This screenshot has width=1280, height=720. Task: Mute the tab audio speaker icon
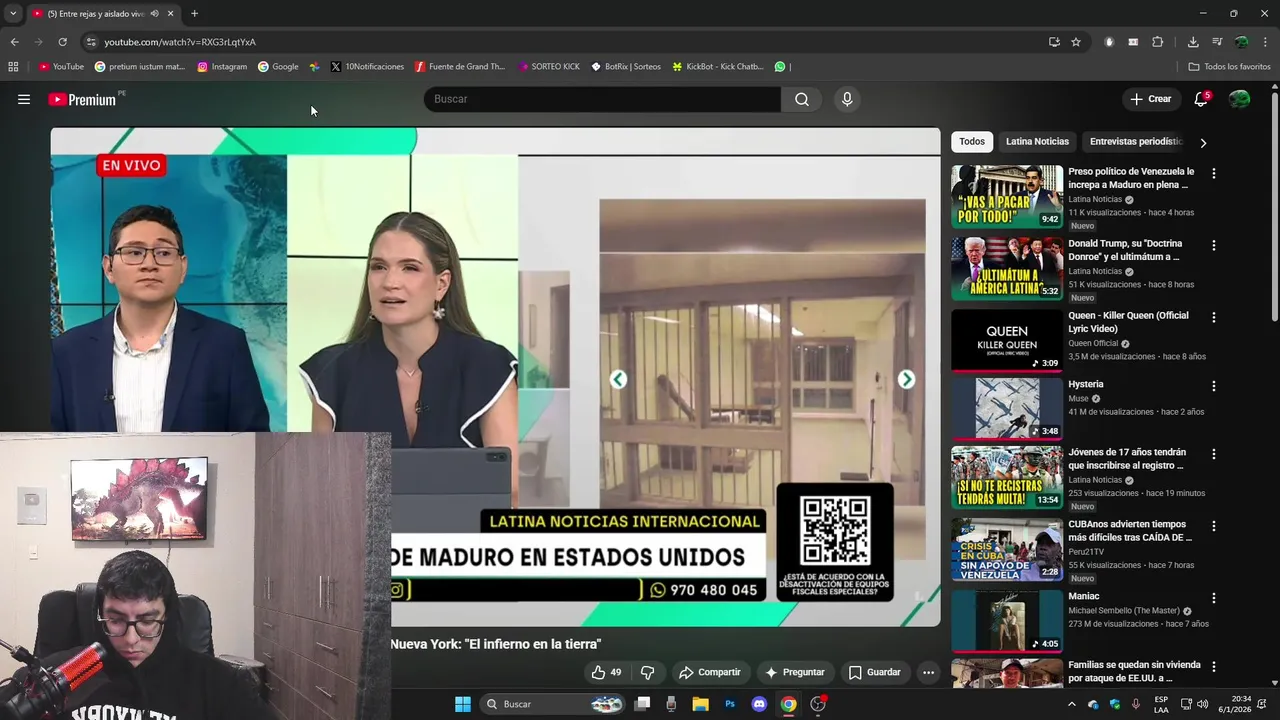[x=154, y=14]
